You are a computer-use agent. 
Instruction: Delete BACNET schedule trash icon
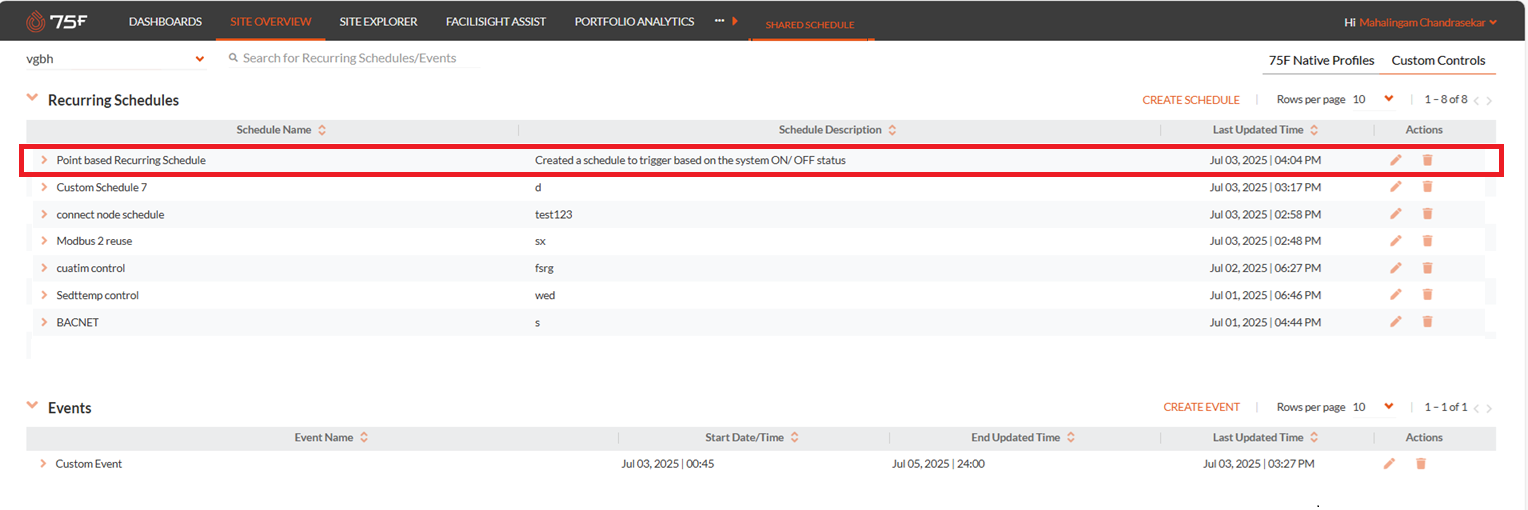coord(1427,322)
